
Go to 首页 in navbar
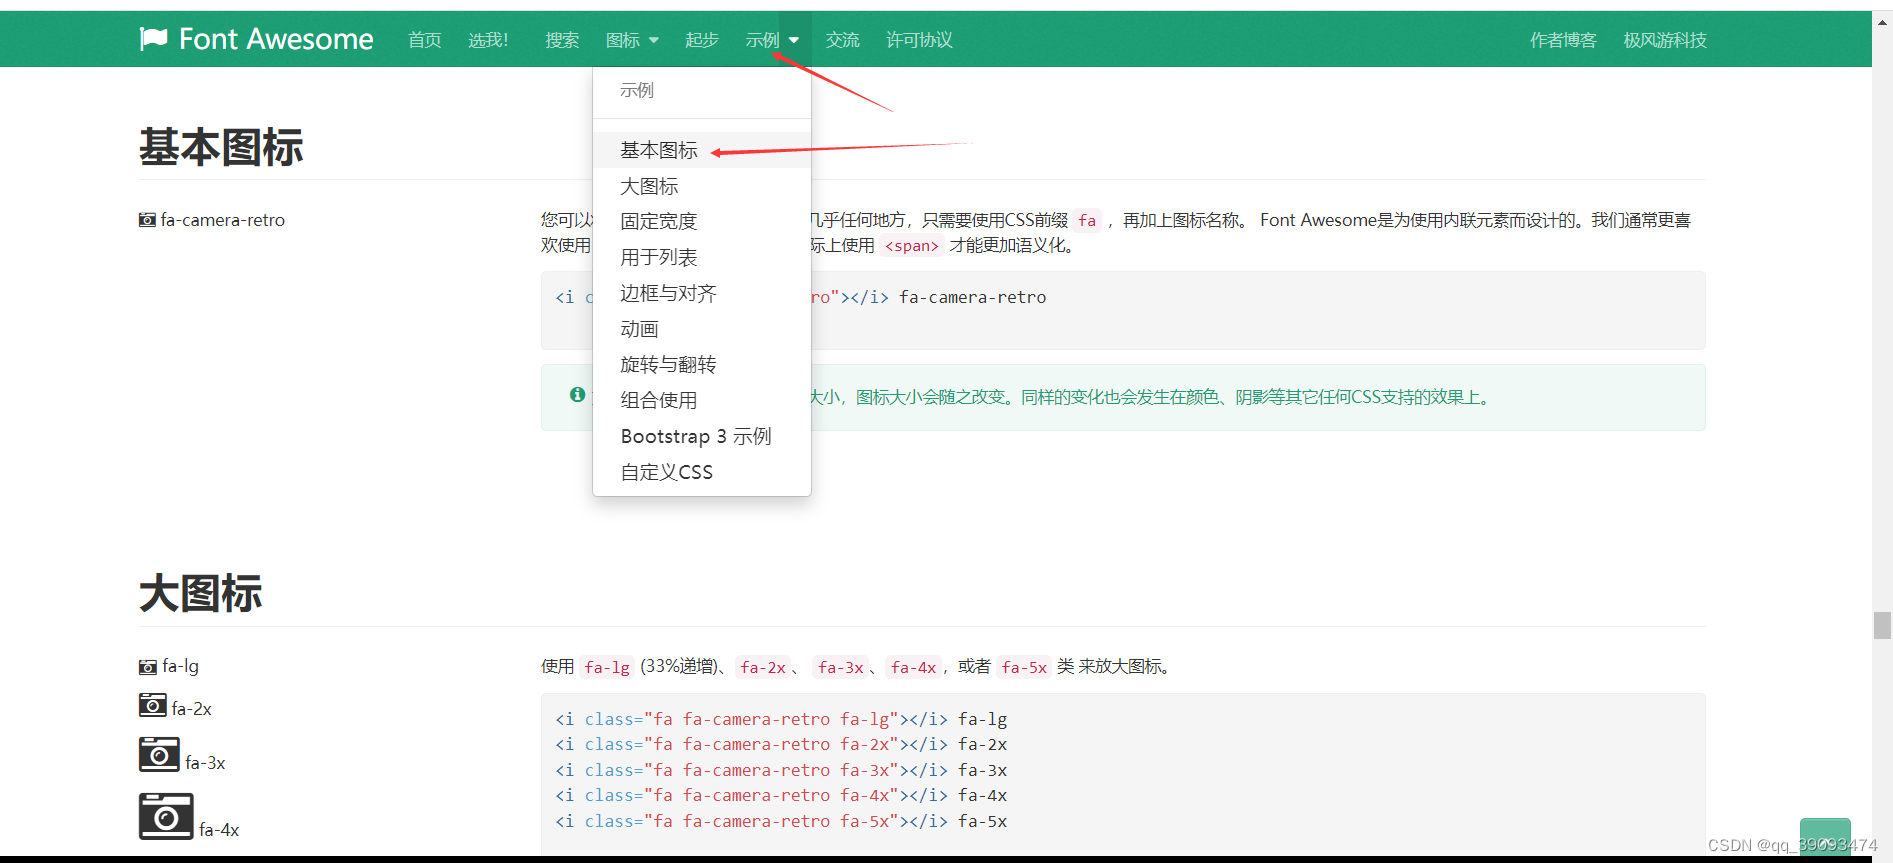click(425, 40)
